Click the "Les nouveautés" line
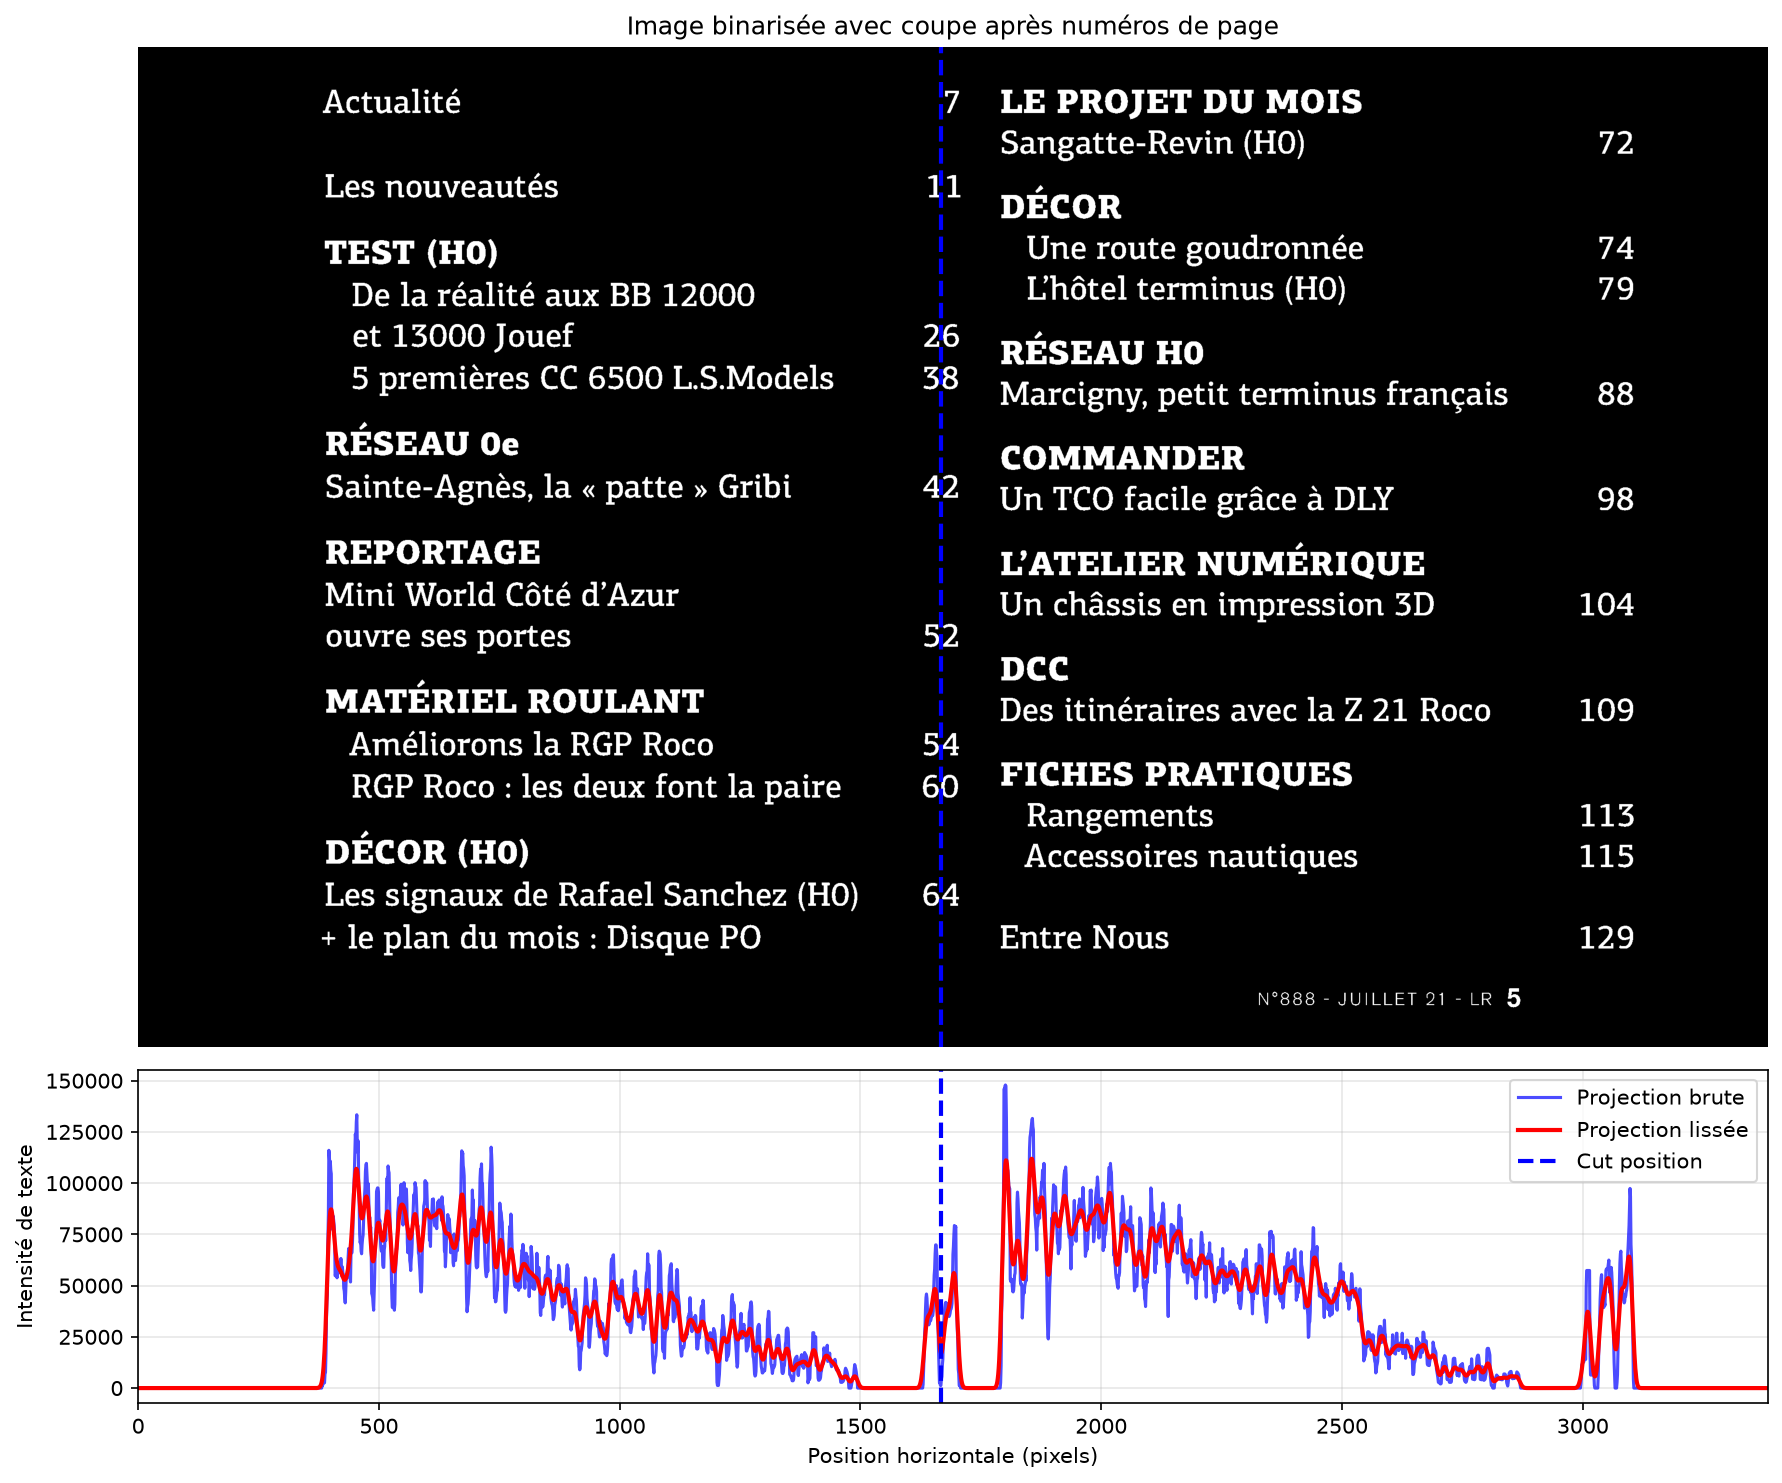The width and height of the screenshot is (1782, 1483). tap(441, 186)
